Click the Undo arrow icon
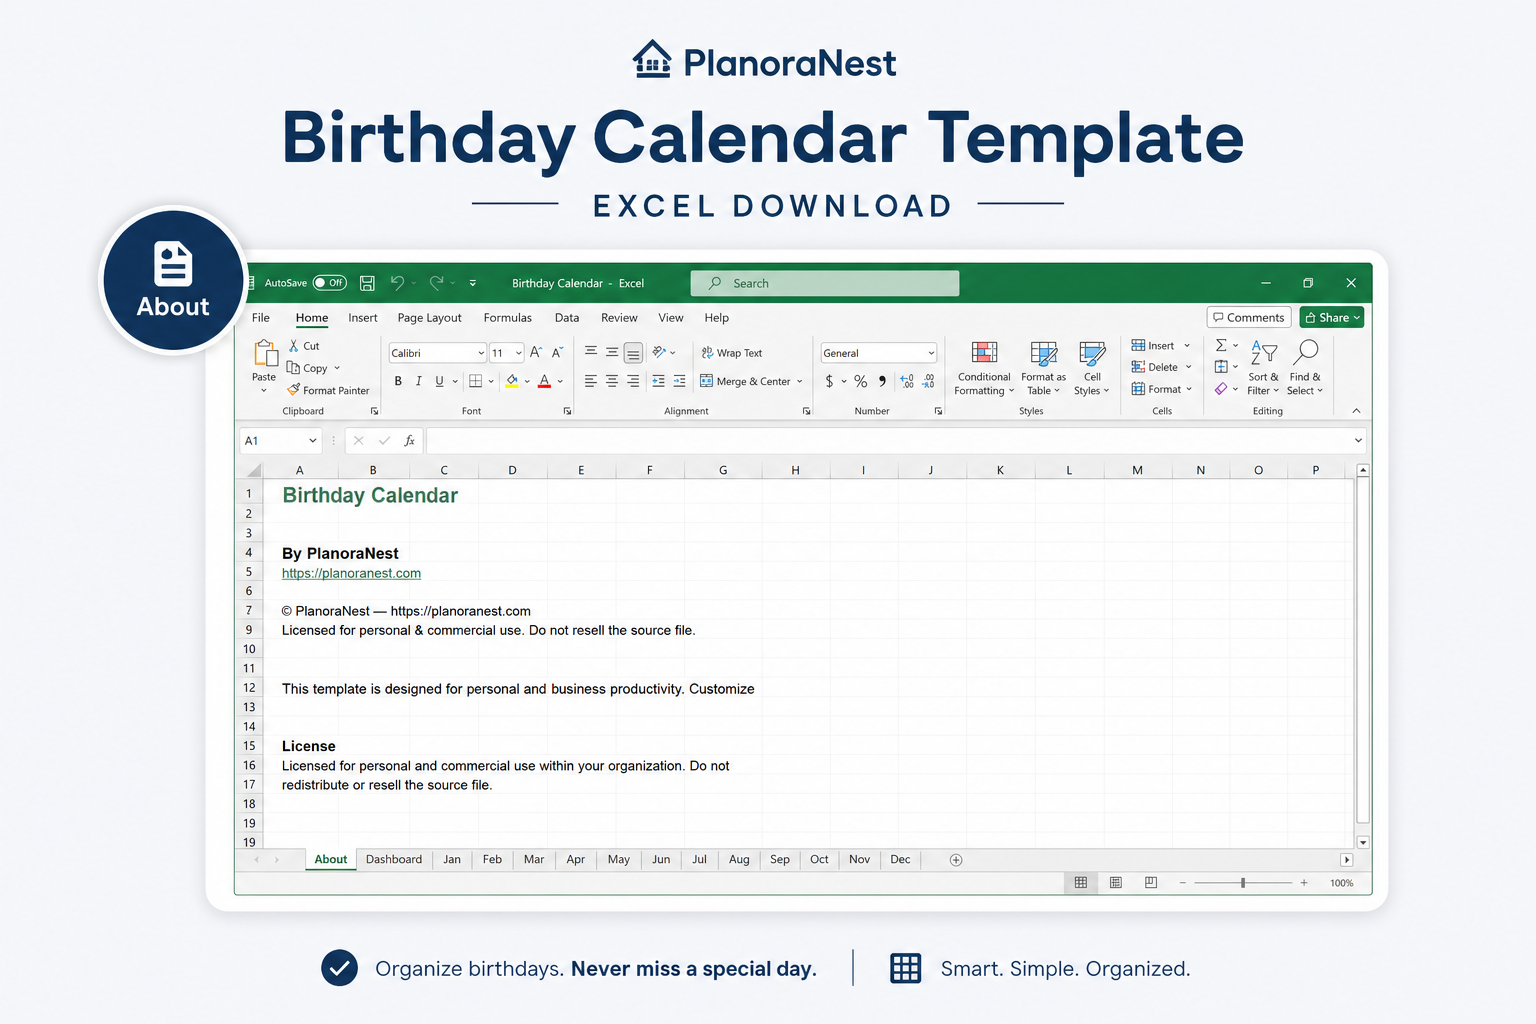 (397, 283)
